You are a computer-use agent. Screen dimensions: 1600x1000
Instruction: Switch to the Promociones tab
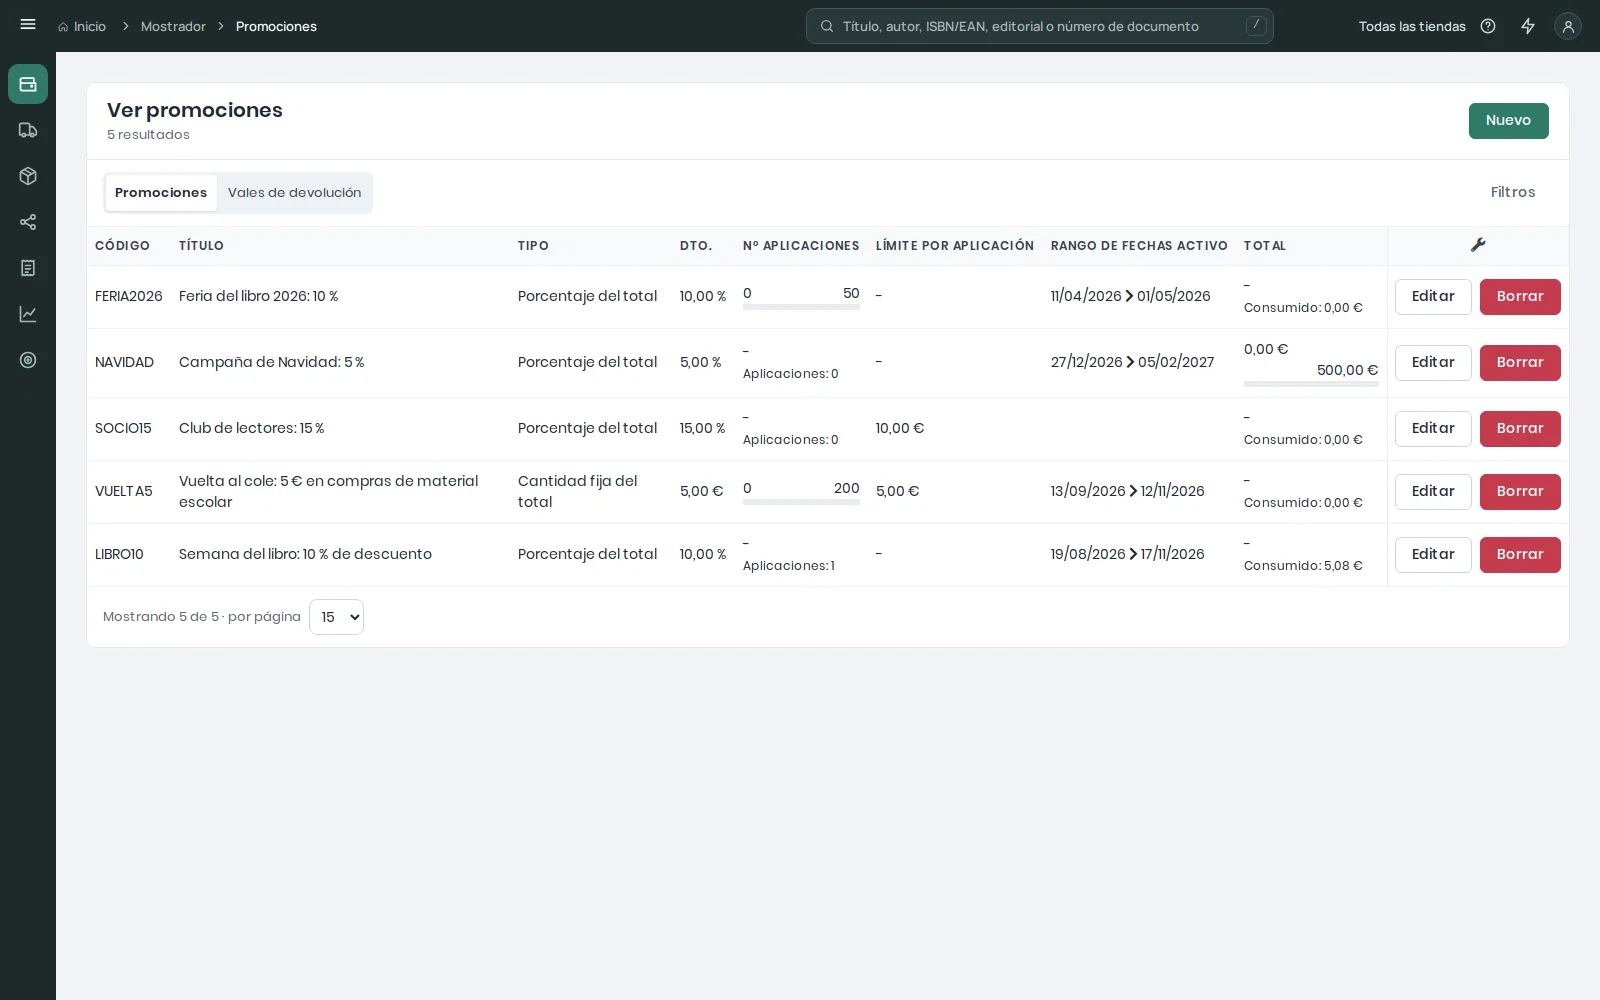click(x=161, y=193)
